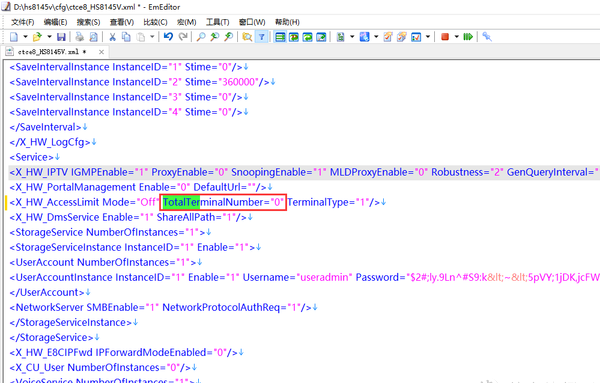This screenshot has height=383, width=600.
Task: Toggle the Filter funnel button
Action: tap(261, 37)
